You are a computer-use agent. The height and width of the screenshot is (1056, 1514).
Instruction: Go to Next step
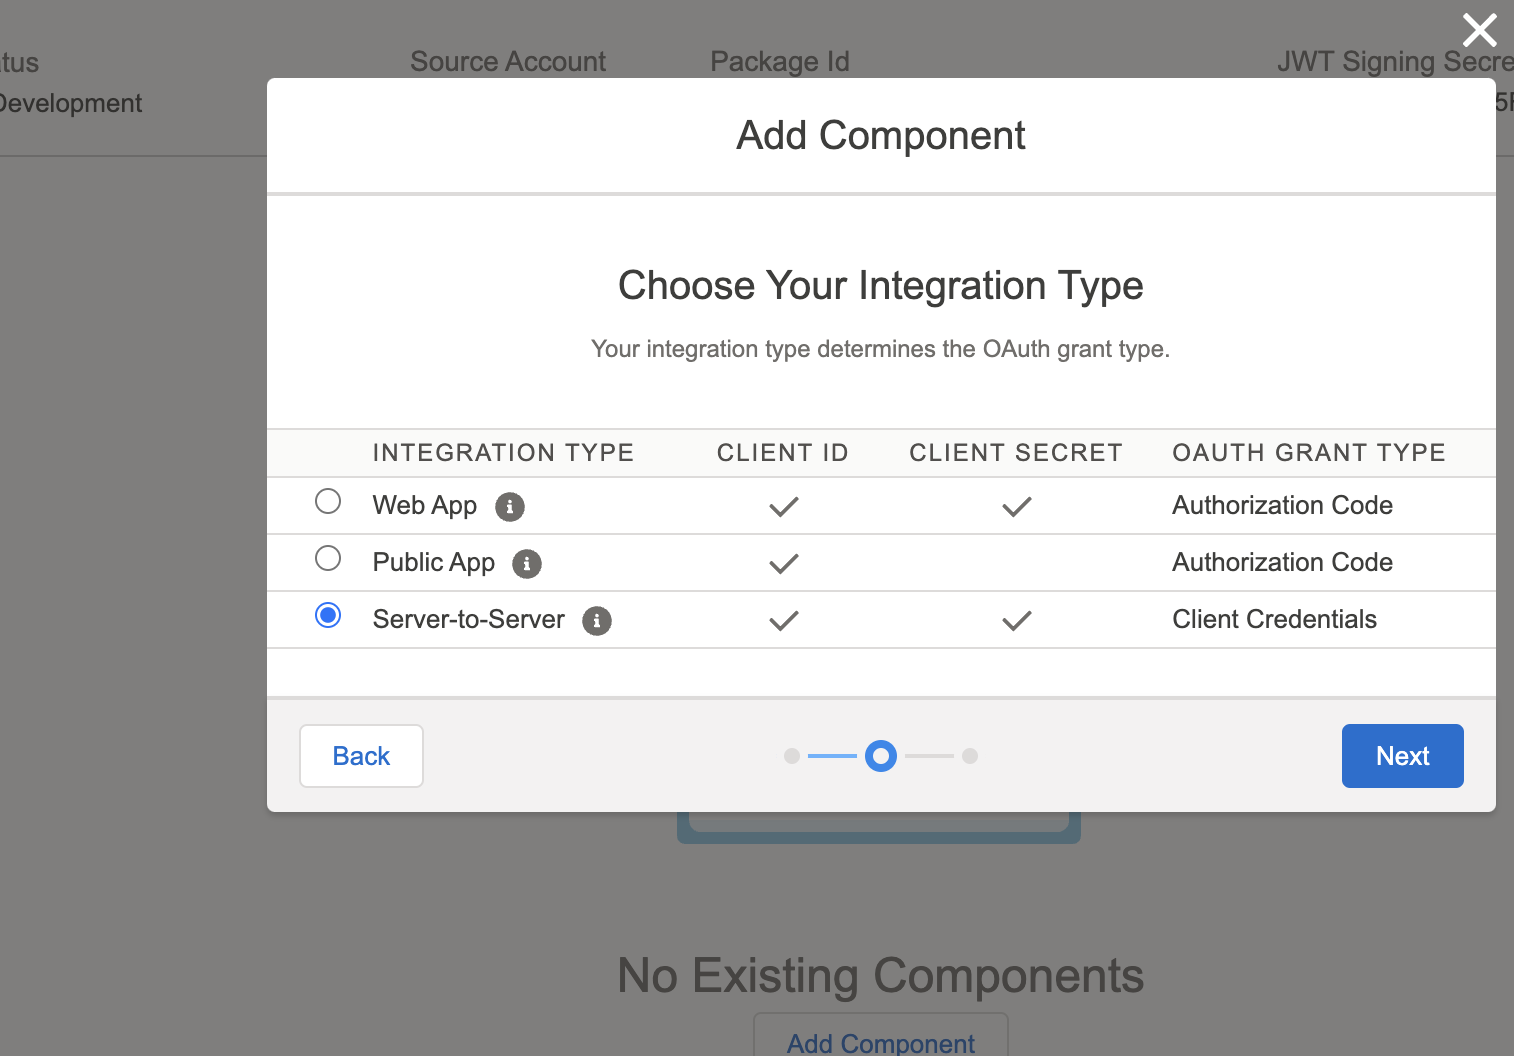pos(1402,756)
